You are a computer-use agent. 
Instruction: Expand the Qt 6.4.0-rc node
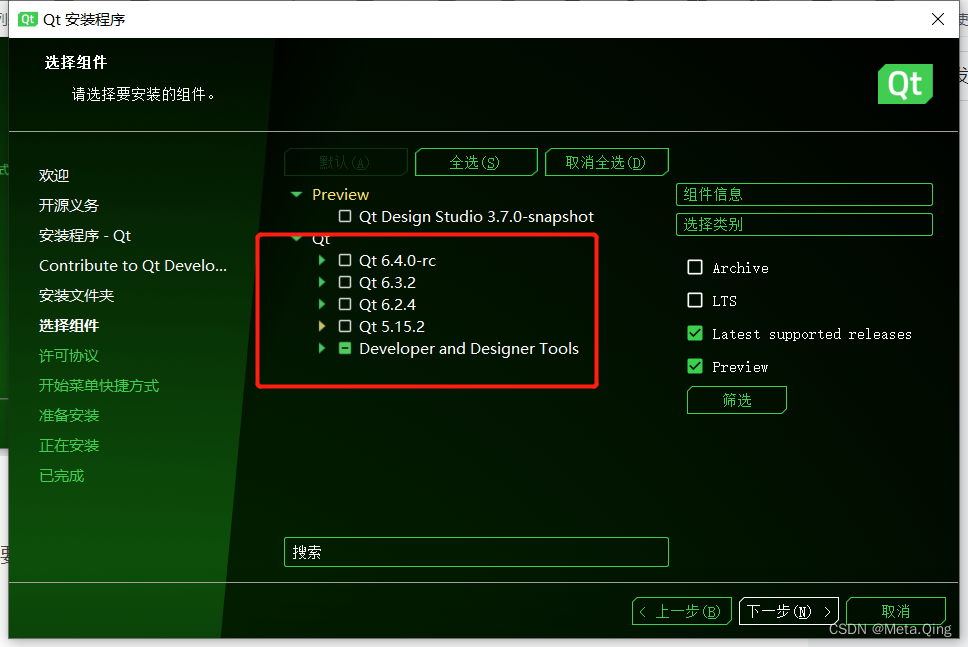click(x=322, y=260)
